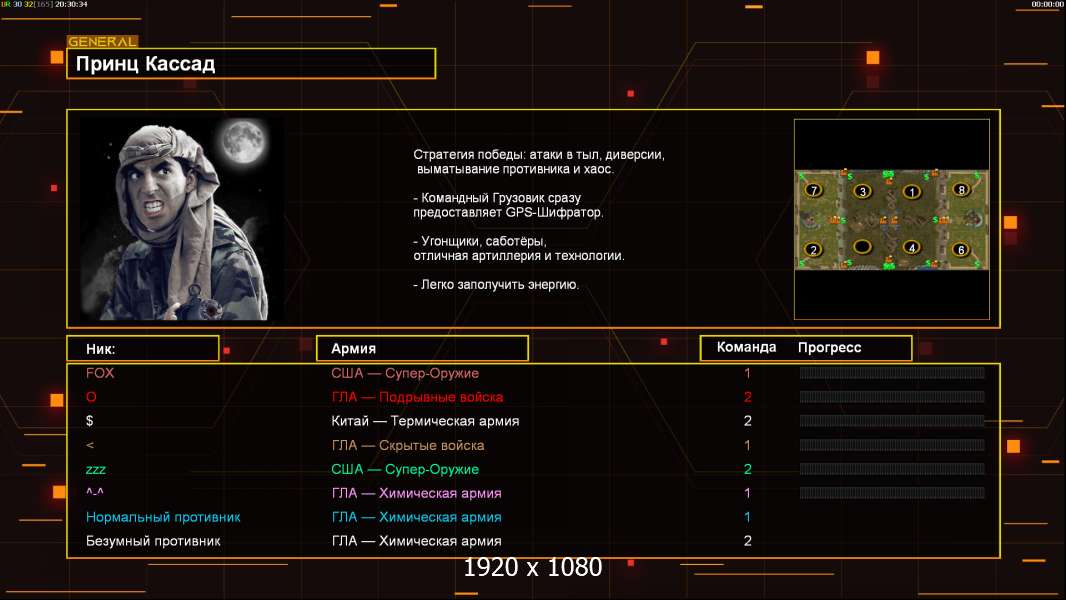This screenshot has width=1066, height=600.
Task: Click the line 'Стратегия победы: атаки в тыл, диверсии,'
Action: (539, 154)
